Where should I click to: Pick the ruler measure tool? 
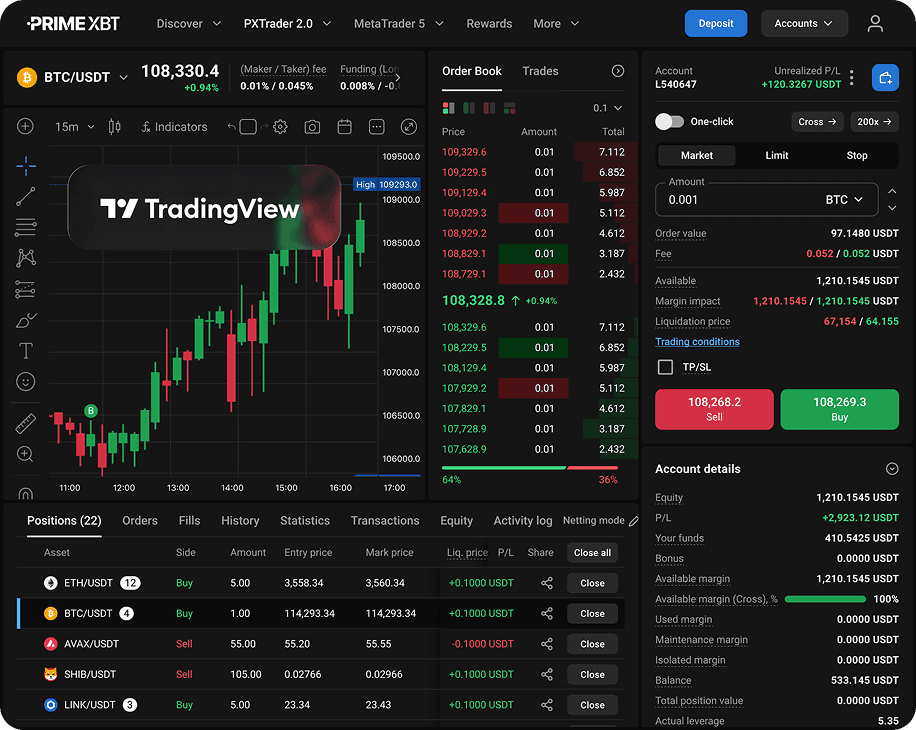[26, 424]
